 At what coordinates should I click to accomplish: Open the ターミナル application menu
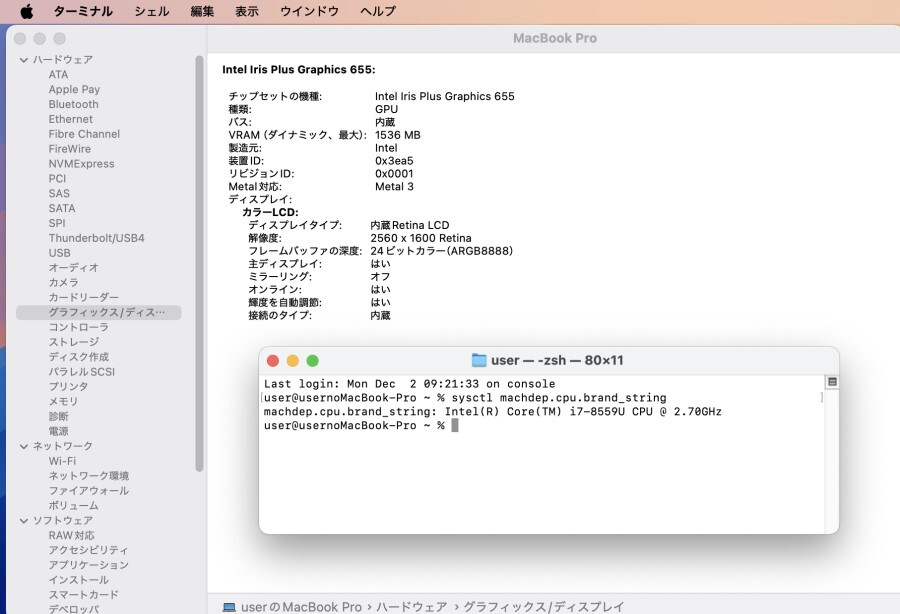[83, 11]
